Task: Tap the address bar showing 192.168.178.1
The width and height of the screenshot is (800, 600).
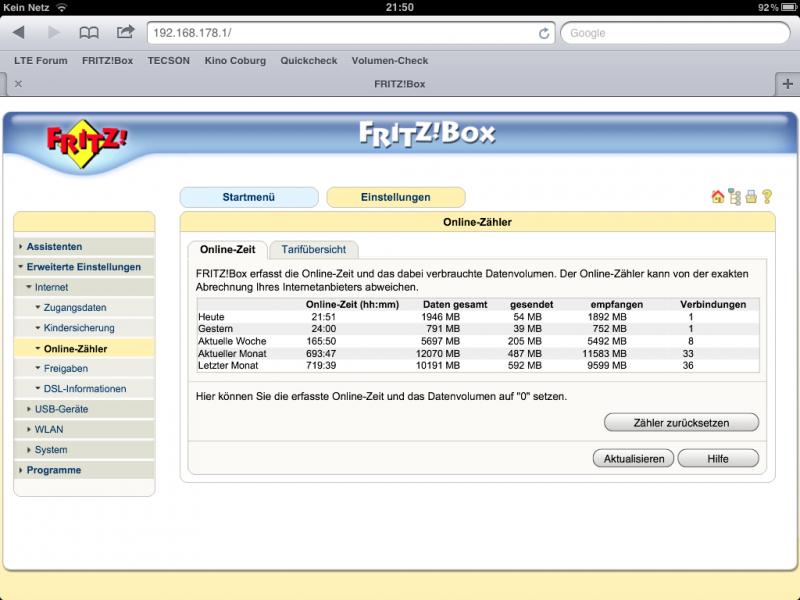Action: click(342, 33)
